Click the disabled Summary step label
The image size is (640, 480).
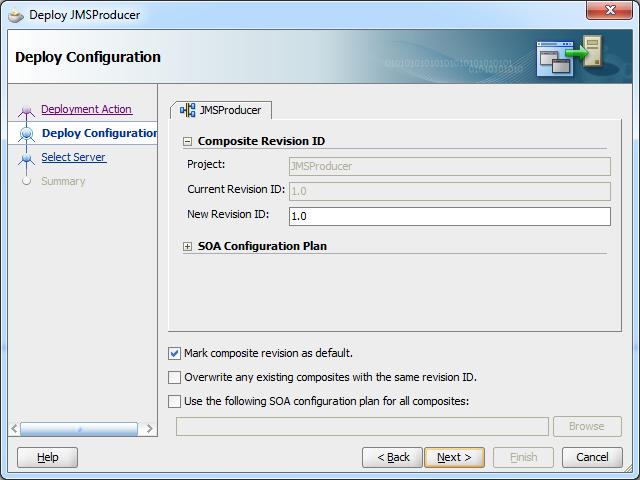click(x=63, y=181)
